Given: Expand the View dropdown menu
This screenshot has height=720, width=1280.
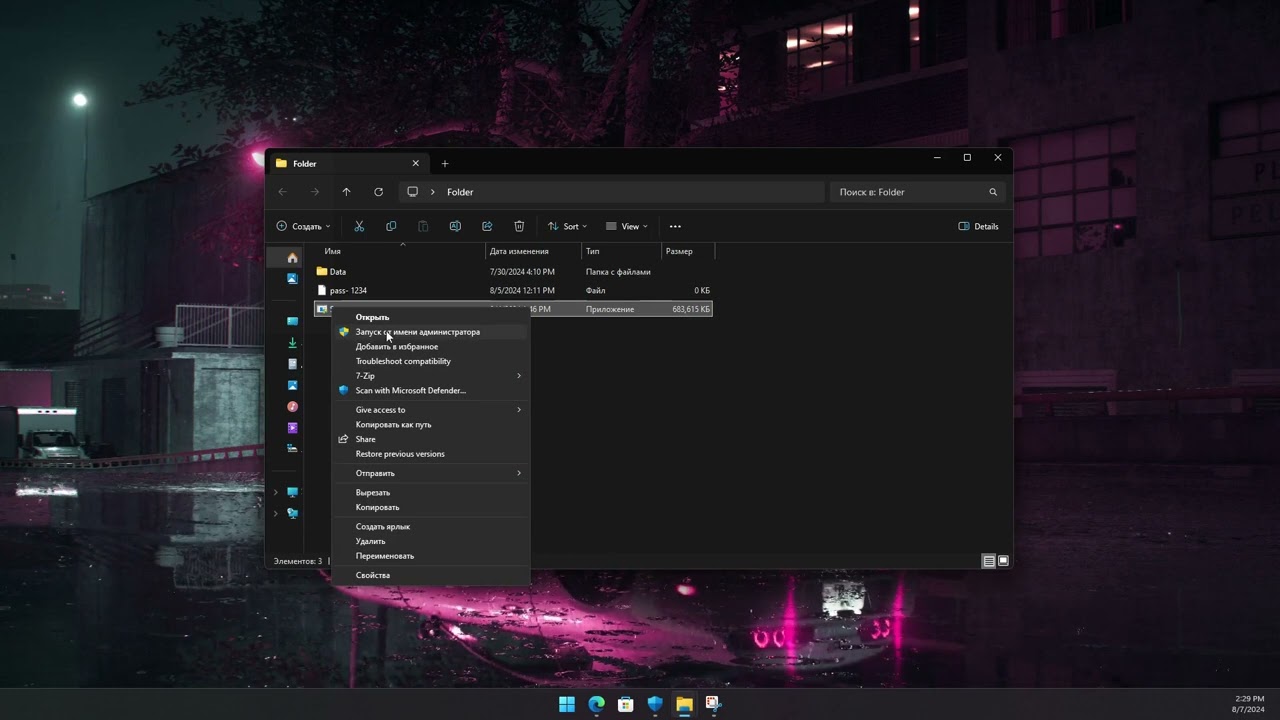Looking at the screenshot, I should [627, 226].
